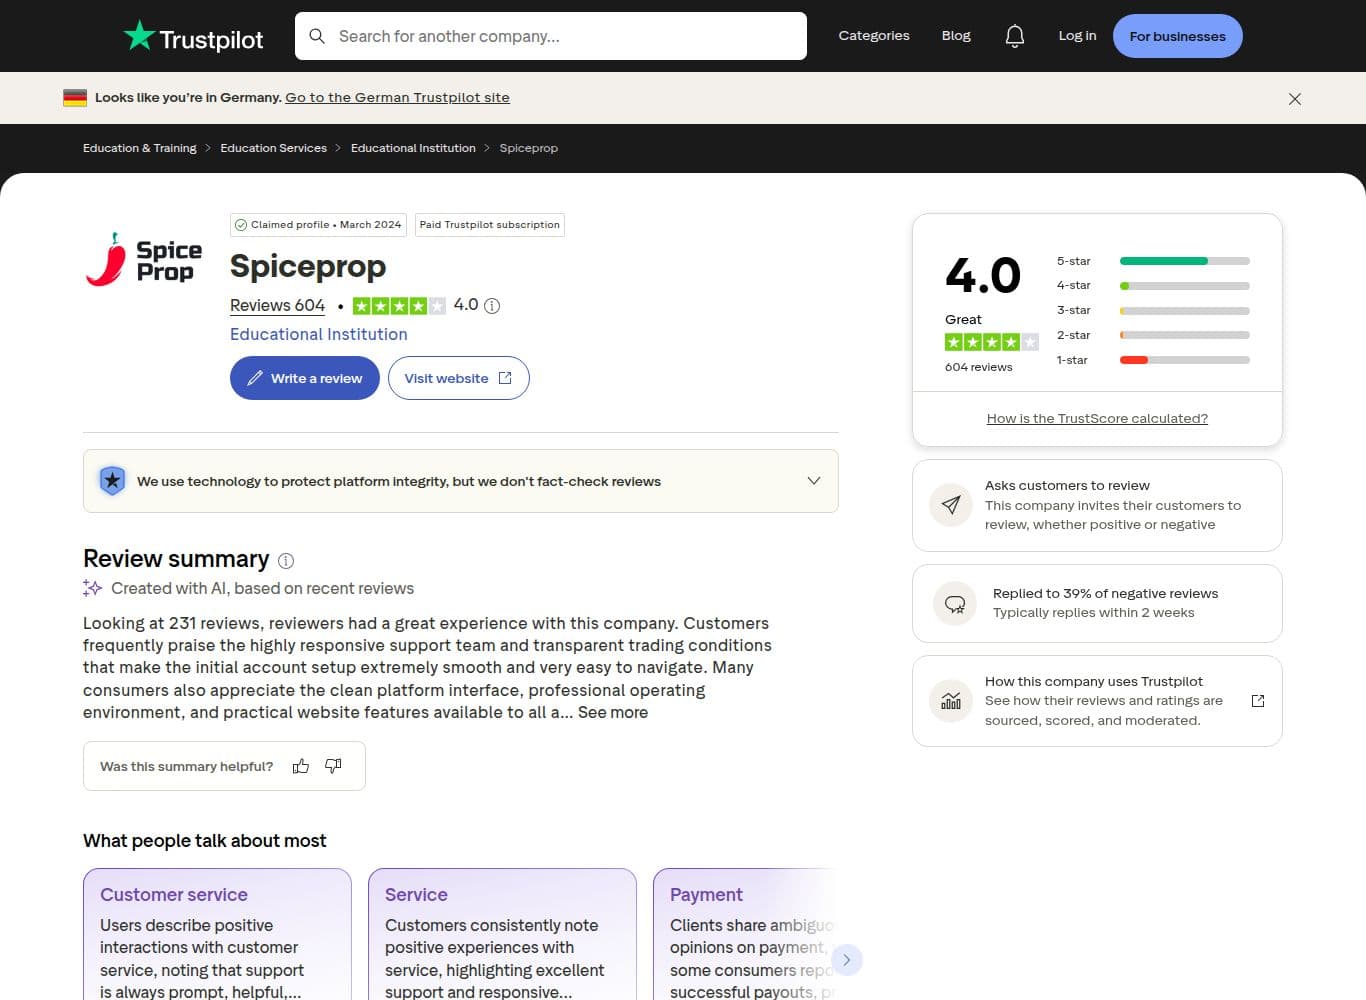
Task: Click the Reviews 604 link
Action: tap(277, 306)
